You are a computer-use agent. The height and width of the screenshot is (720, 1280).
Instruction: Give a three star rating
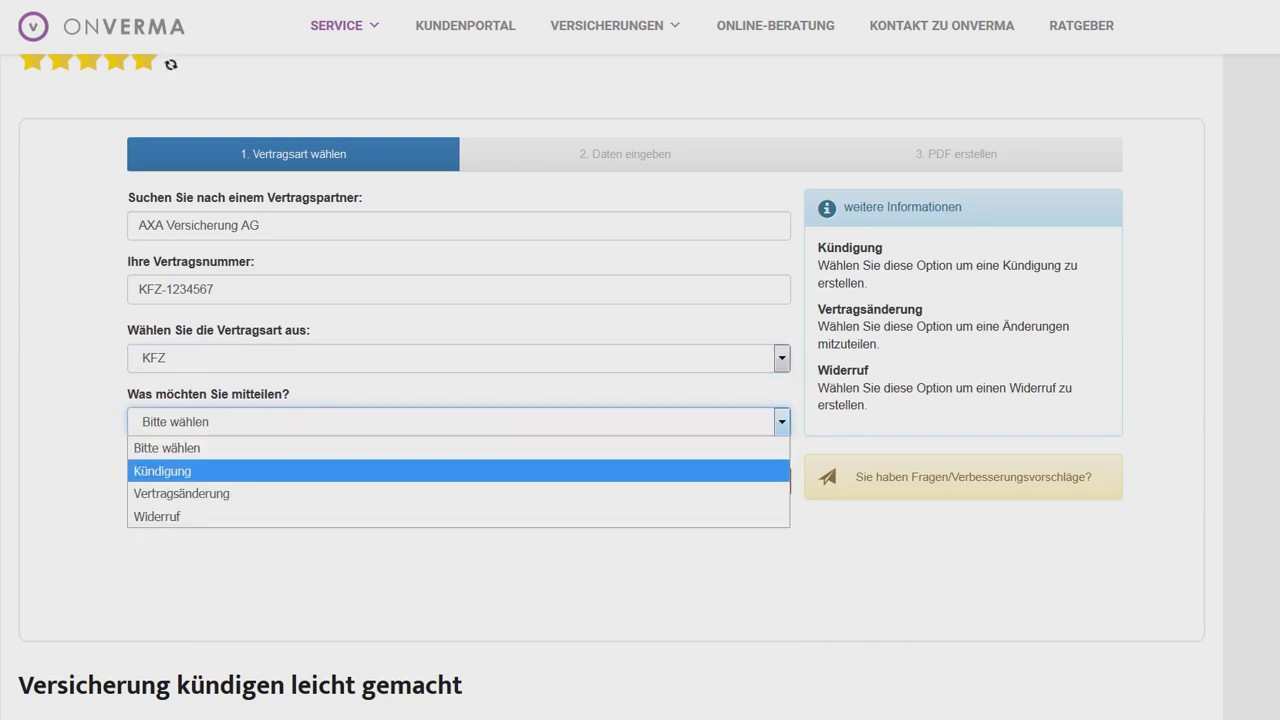(88, 61)
